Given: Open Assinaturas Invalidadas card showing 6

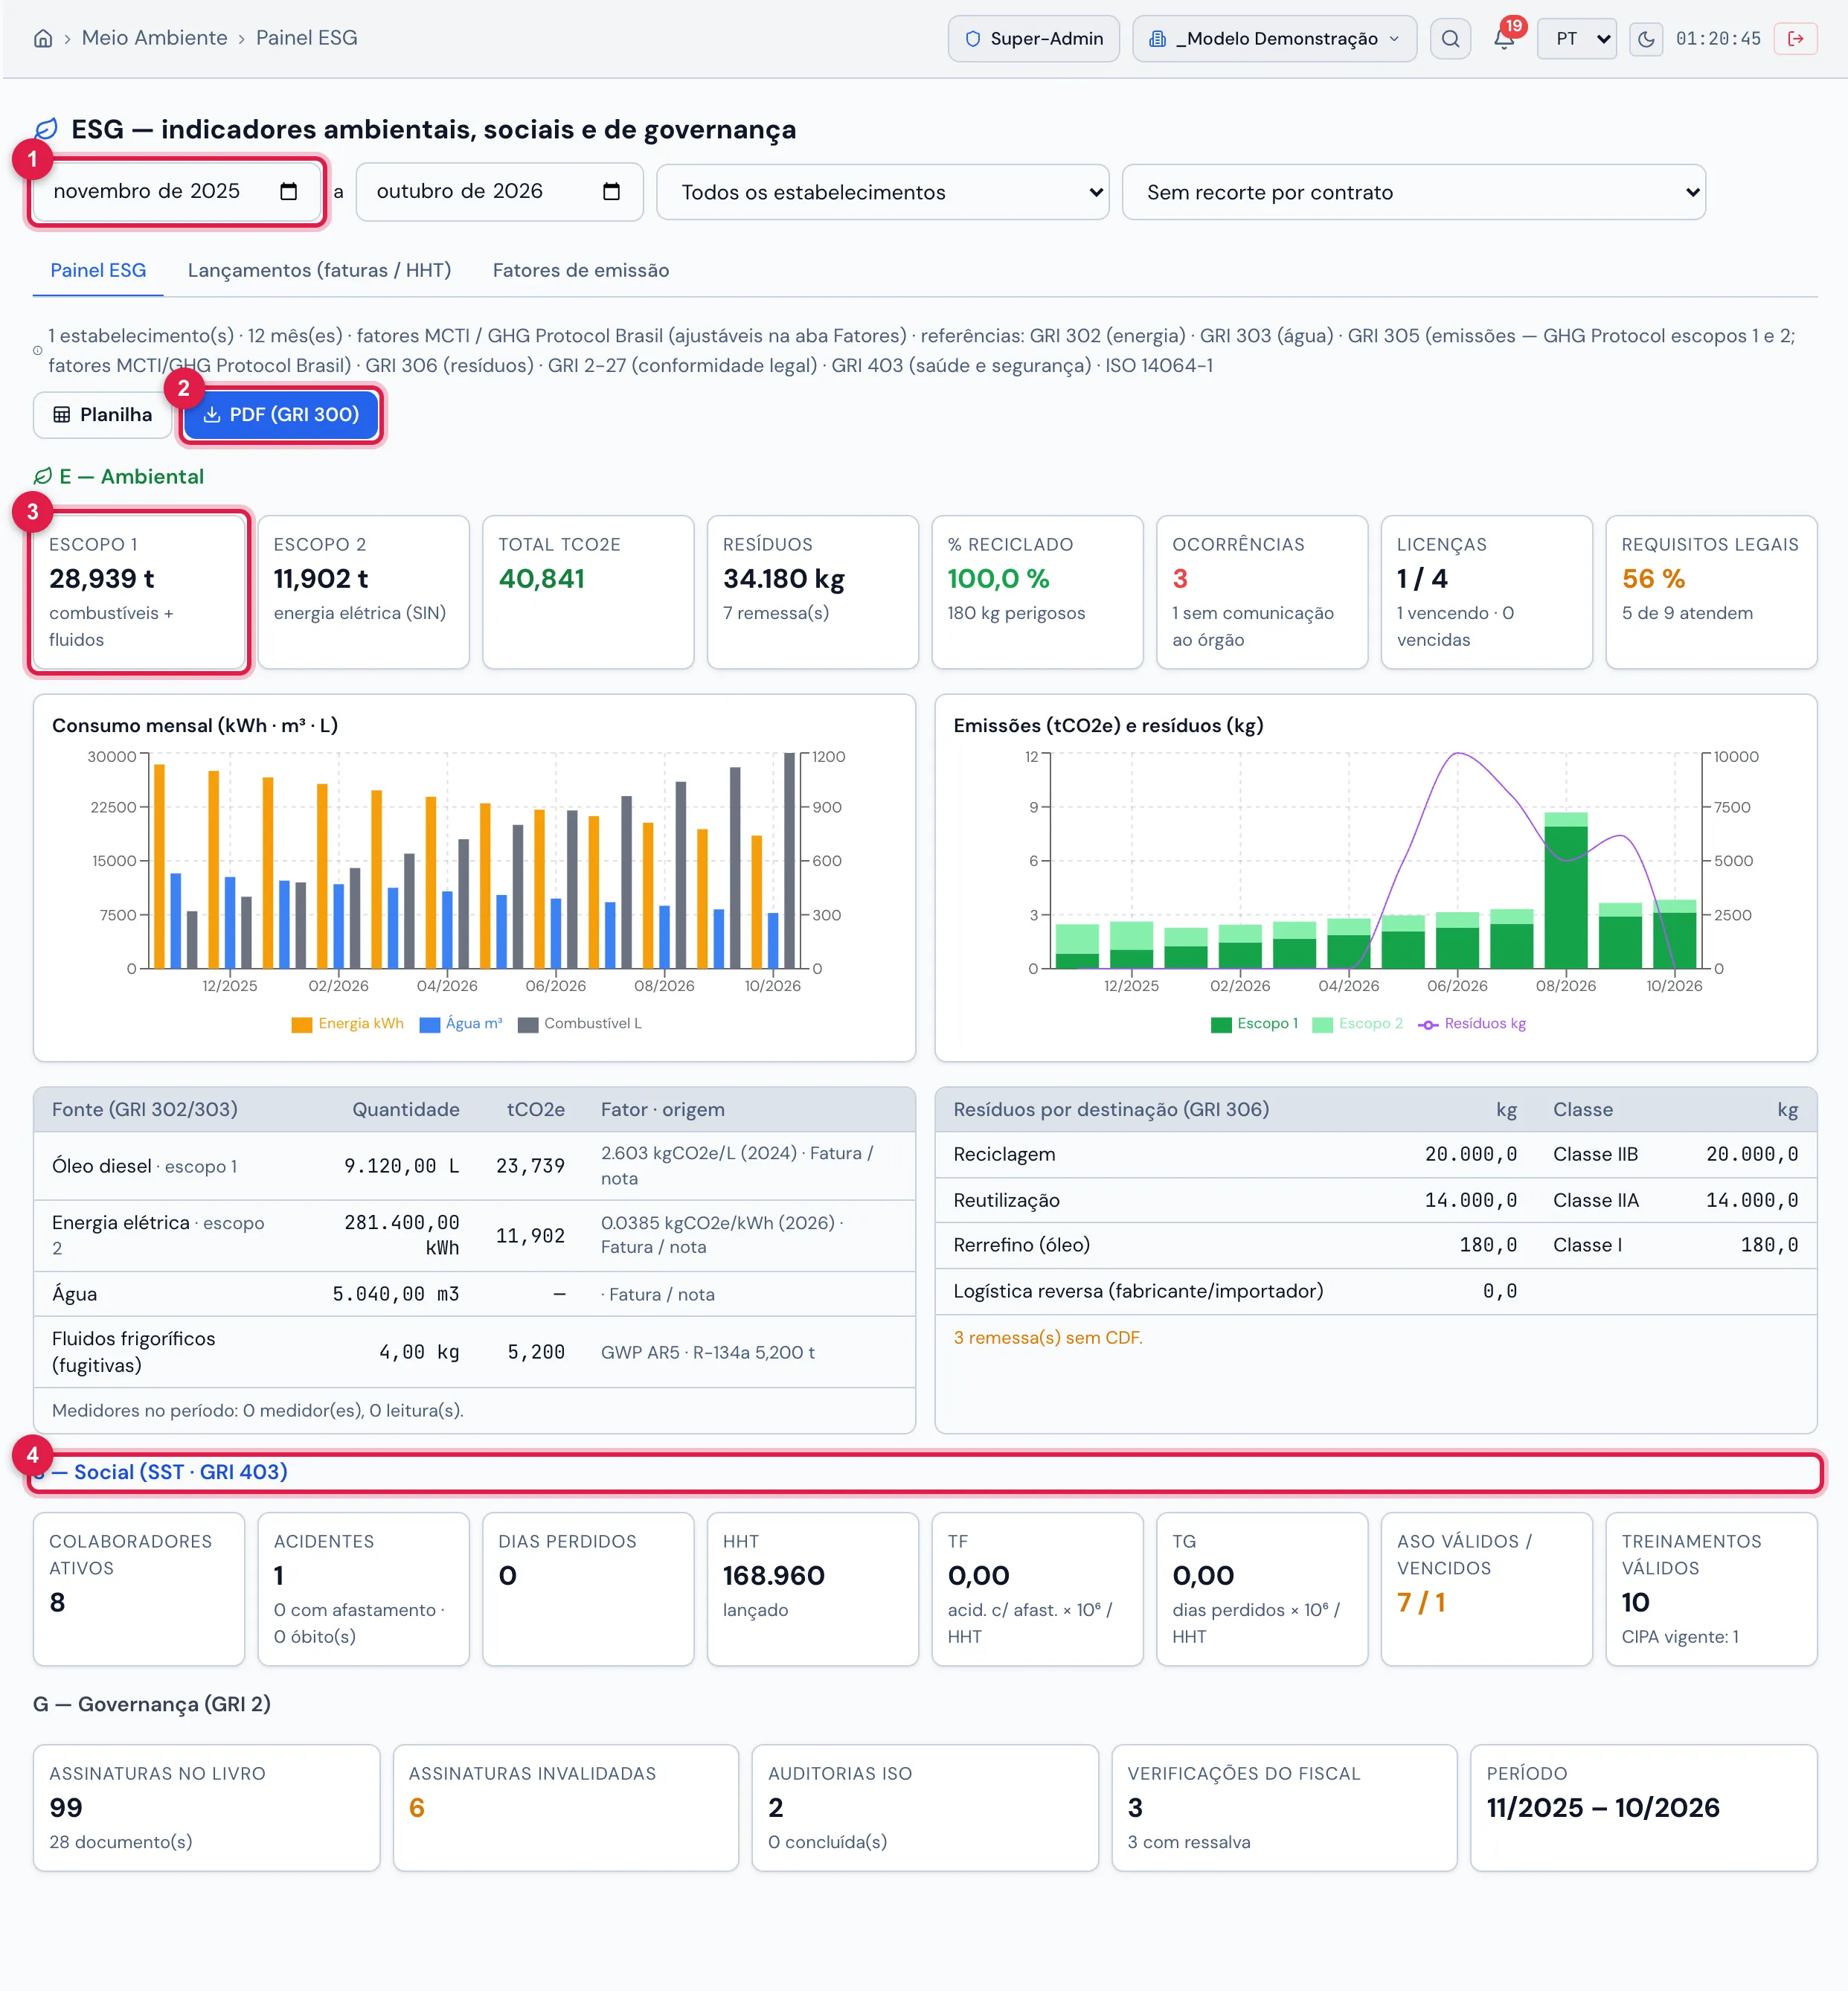Looking at the screenshot, I should pyautogui.click(x=566, y=1808).
